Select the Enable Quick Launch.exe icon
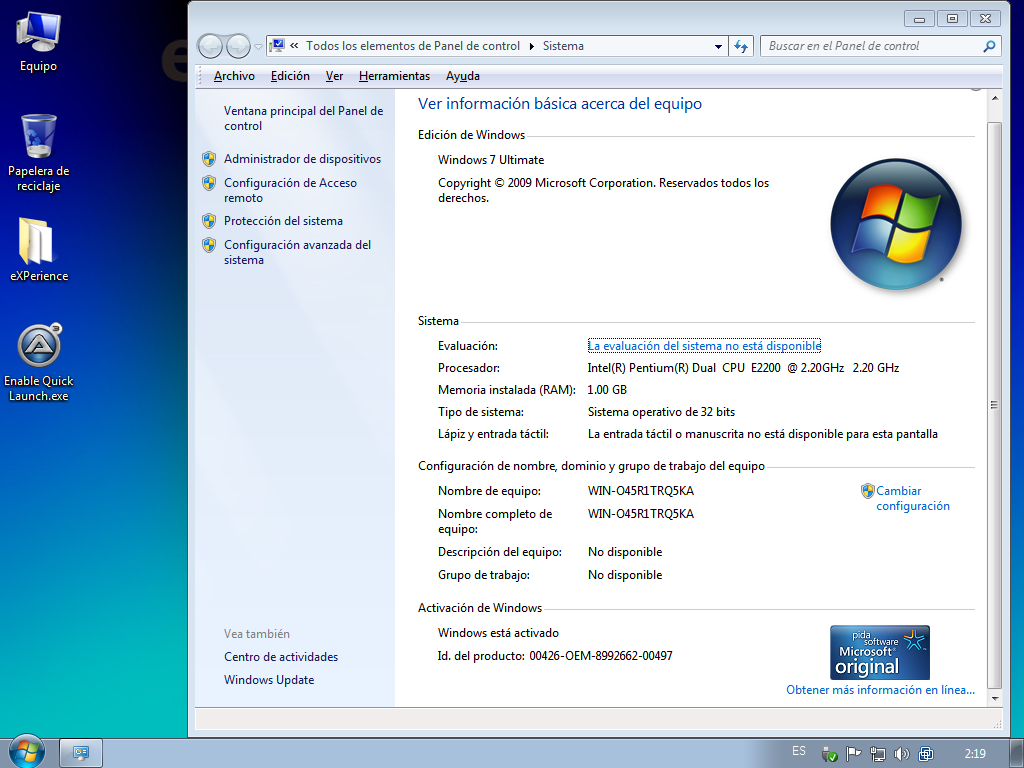 (x=39, y=363)
